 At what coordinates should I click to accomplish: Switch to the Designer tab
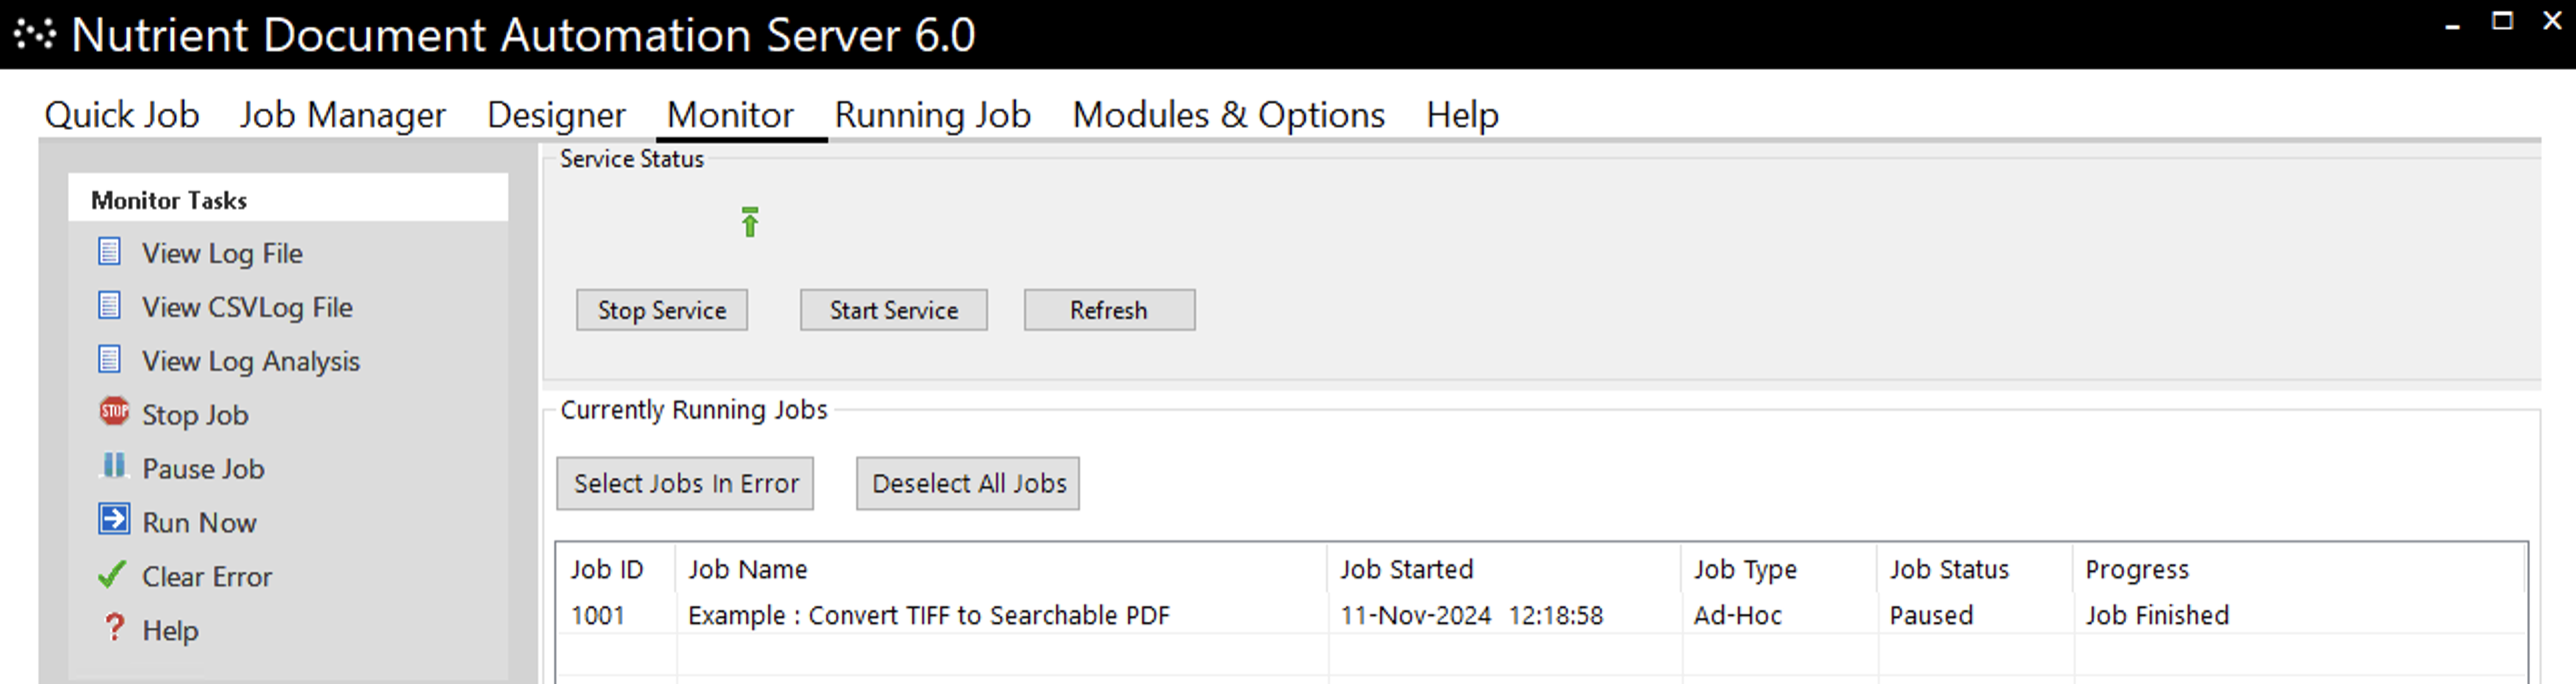555,114
